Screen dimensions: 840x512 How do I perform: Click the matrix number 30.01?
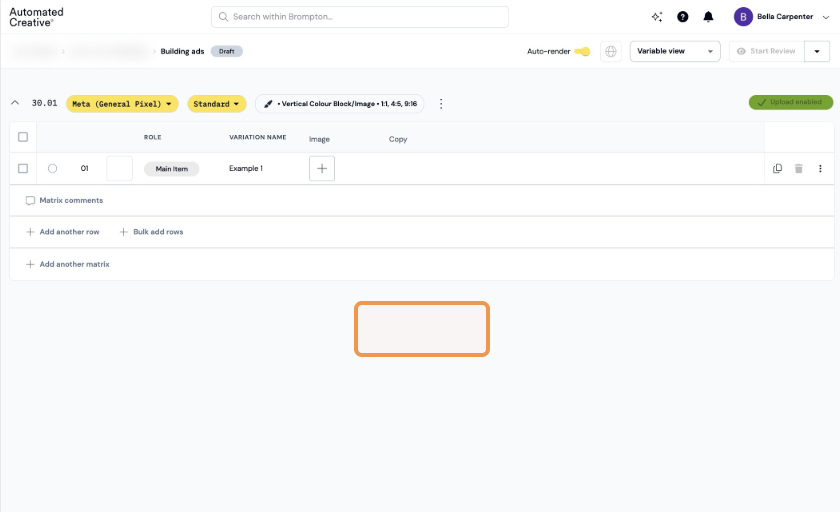(x=44, y=103)
